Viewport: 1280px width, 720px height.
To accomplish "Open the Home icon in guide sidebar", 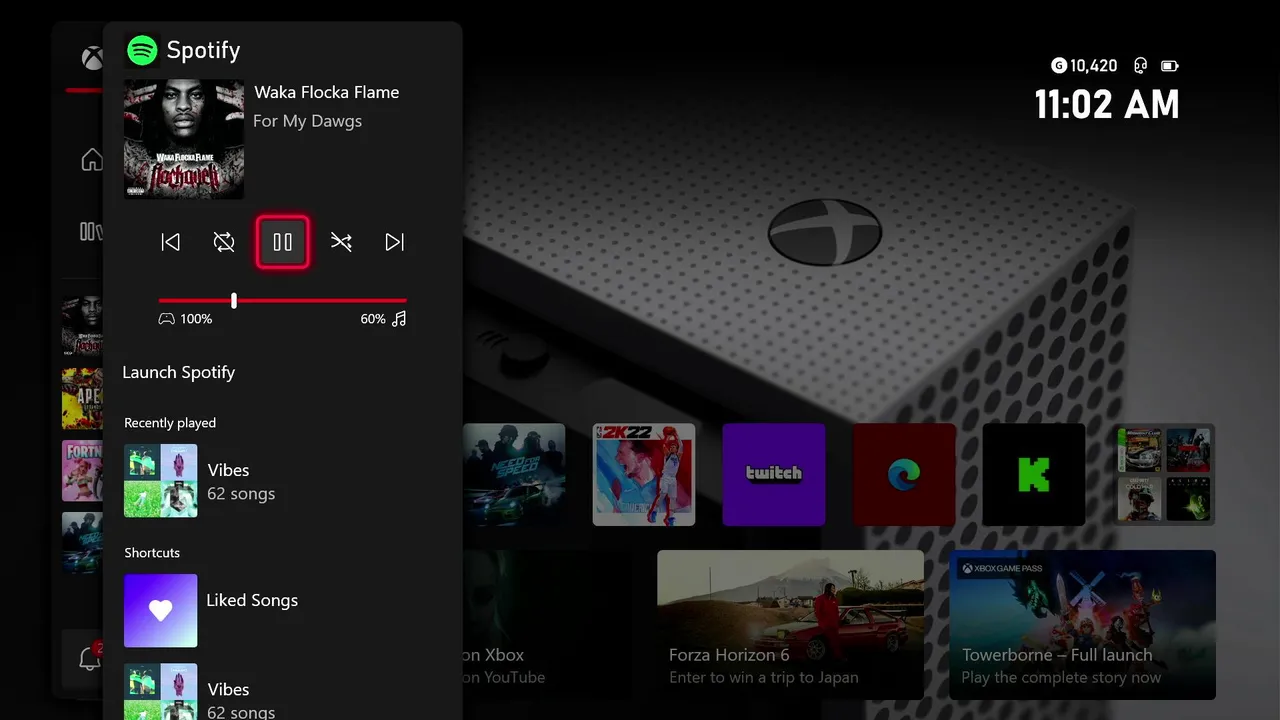I will click(x=92, y=159).
